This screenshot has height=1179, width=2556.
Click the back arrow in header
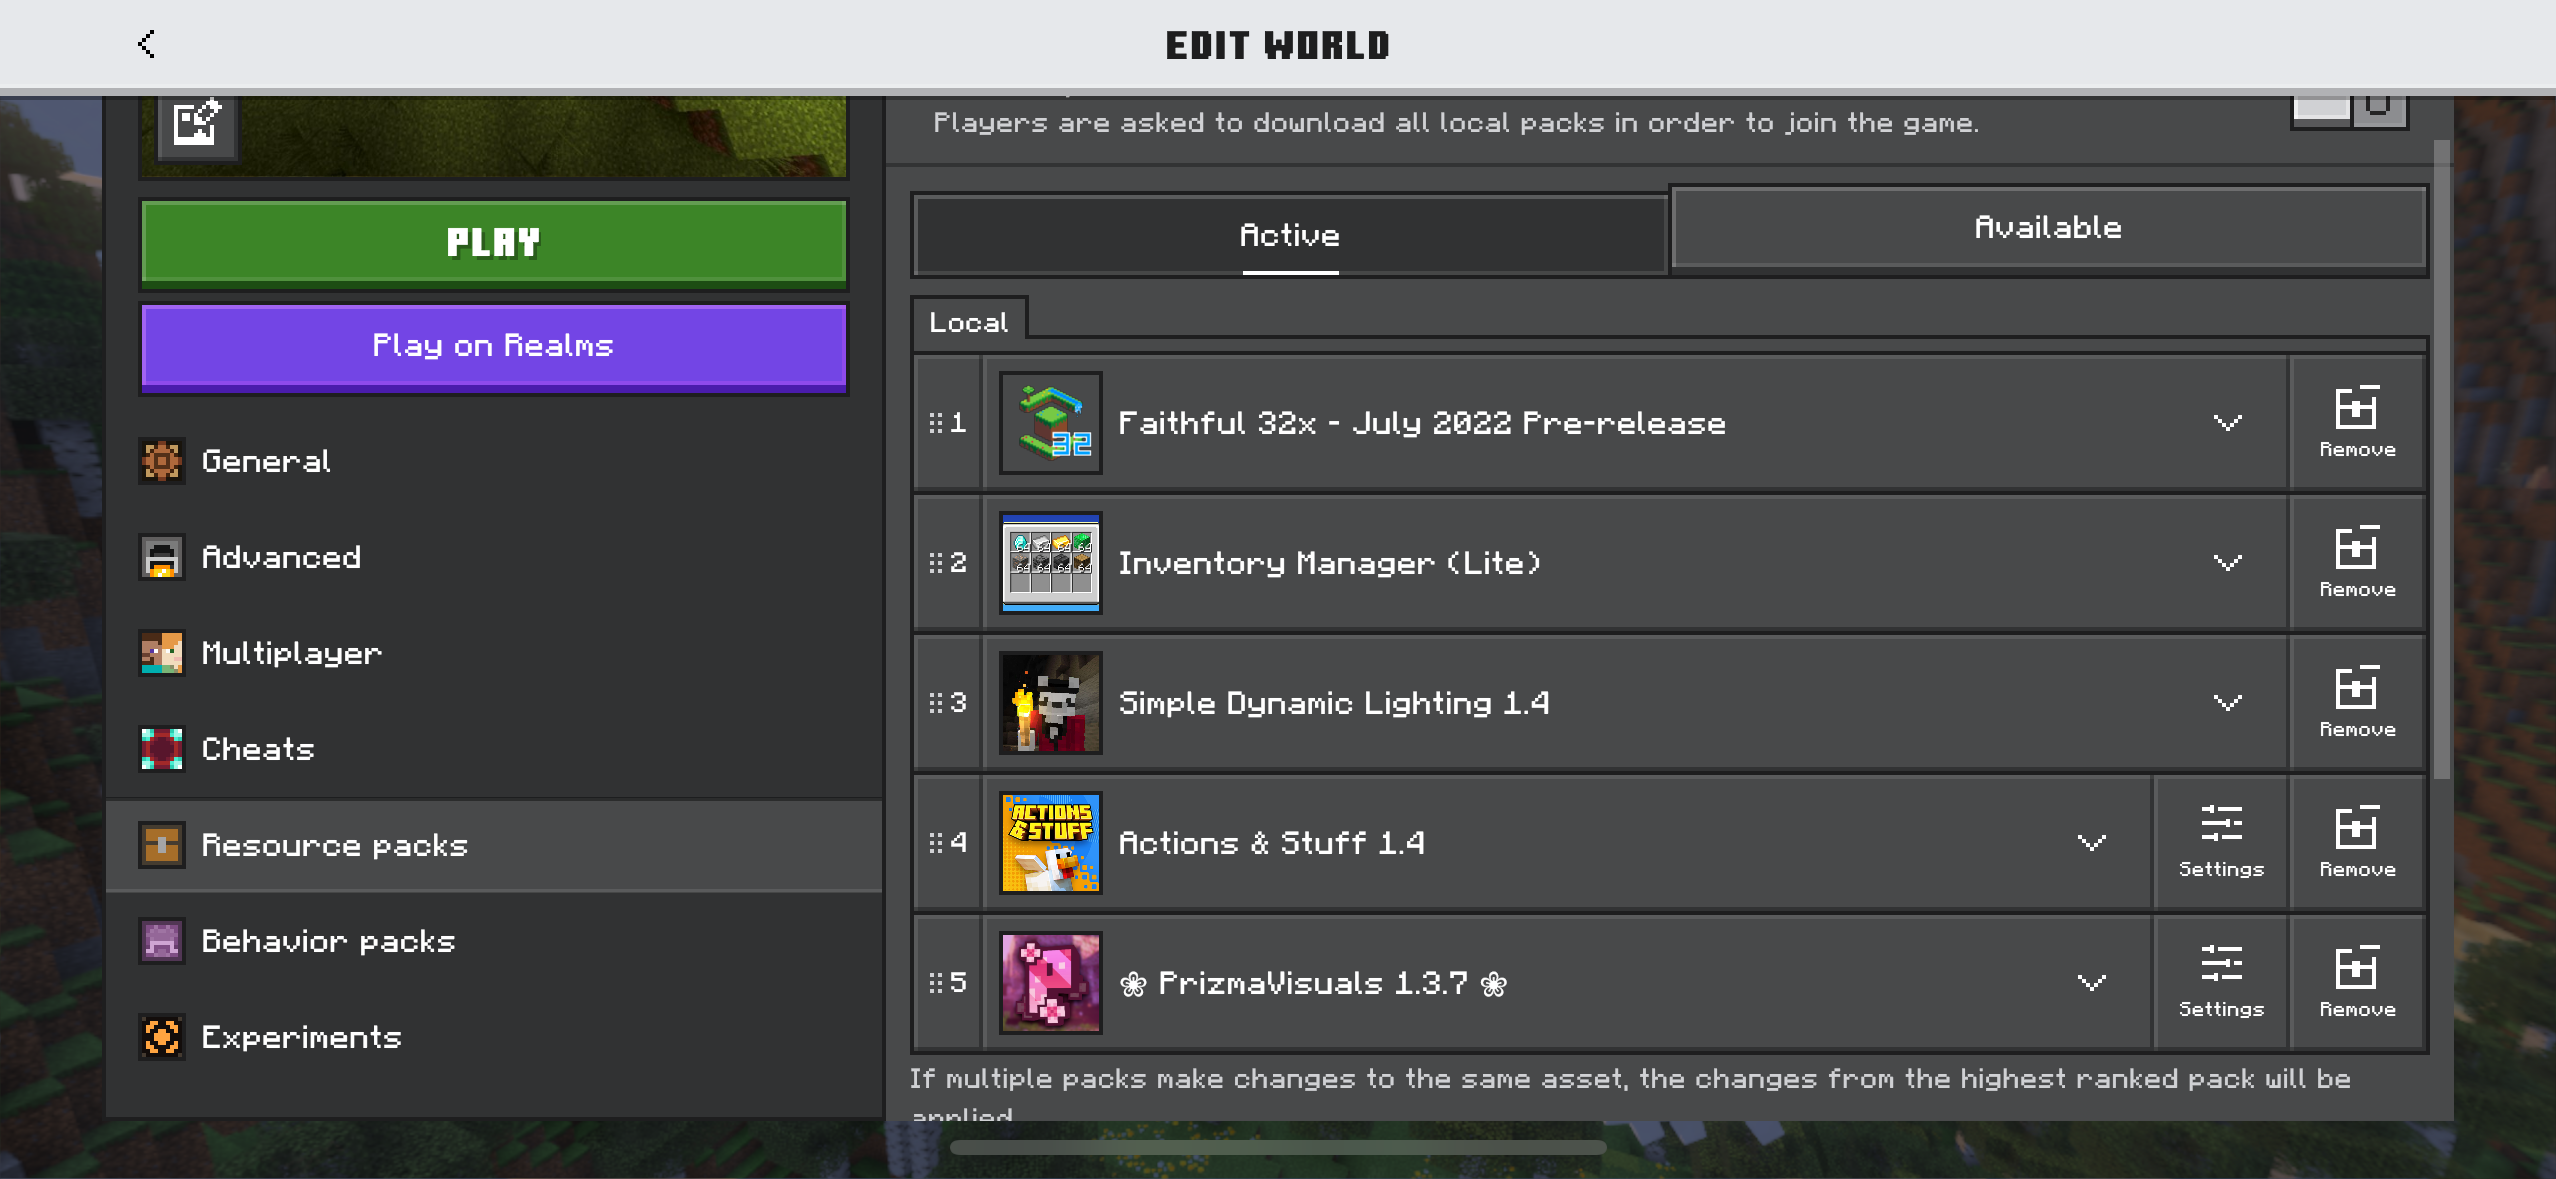pyautogui.click(x=146, y=44)
